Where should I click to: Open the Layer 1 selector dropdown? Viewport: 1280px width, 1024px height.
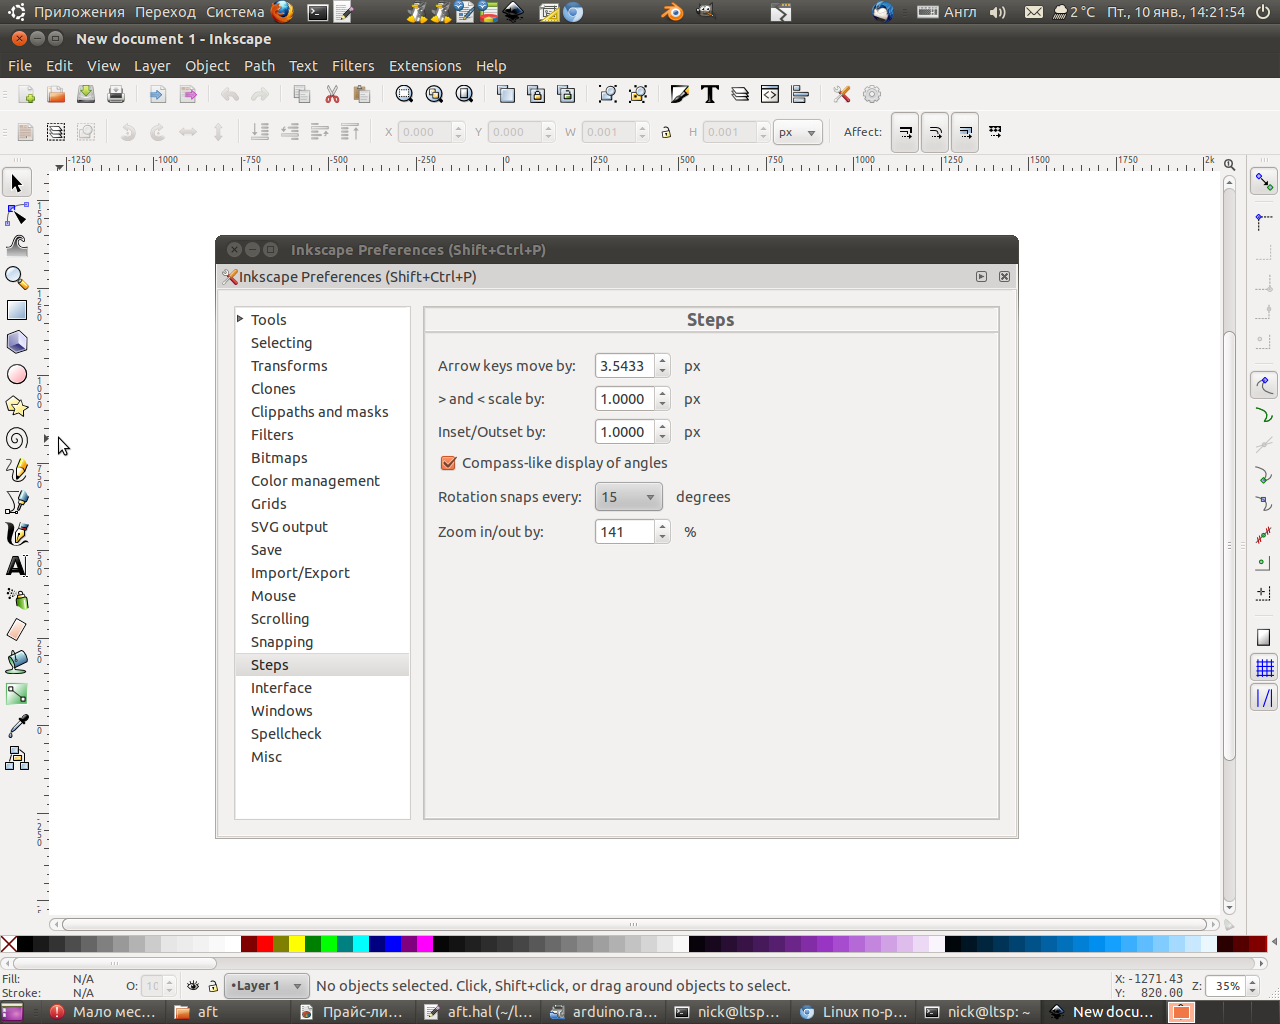coord(266,986)
